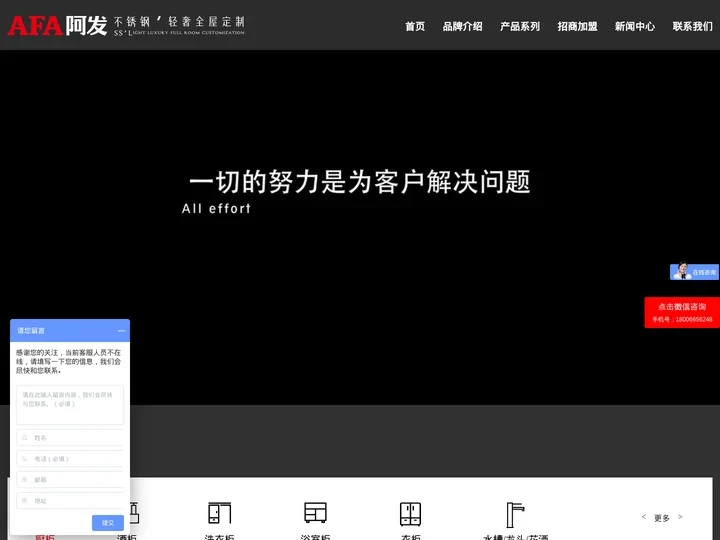Click the 在线咨询 online chat badge
The height and width of the screenshot is (540, 720).
694,271
